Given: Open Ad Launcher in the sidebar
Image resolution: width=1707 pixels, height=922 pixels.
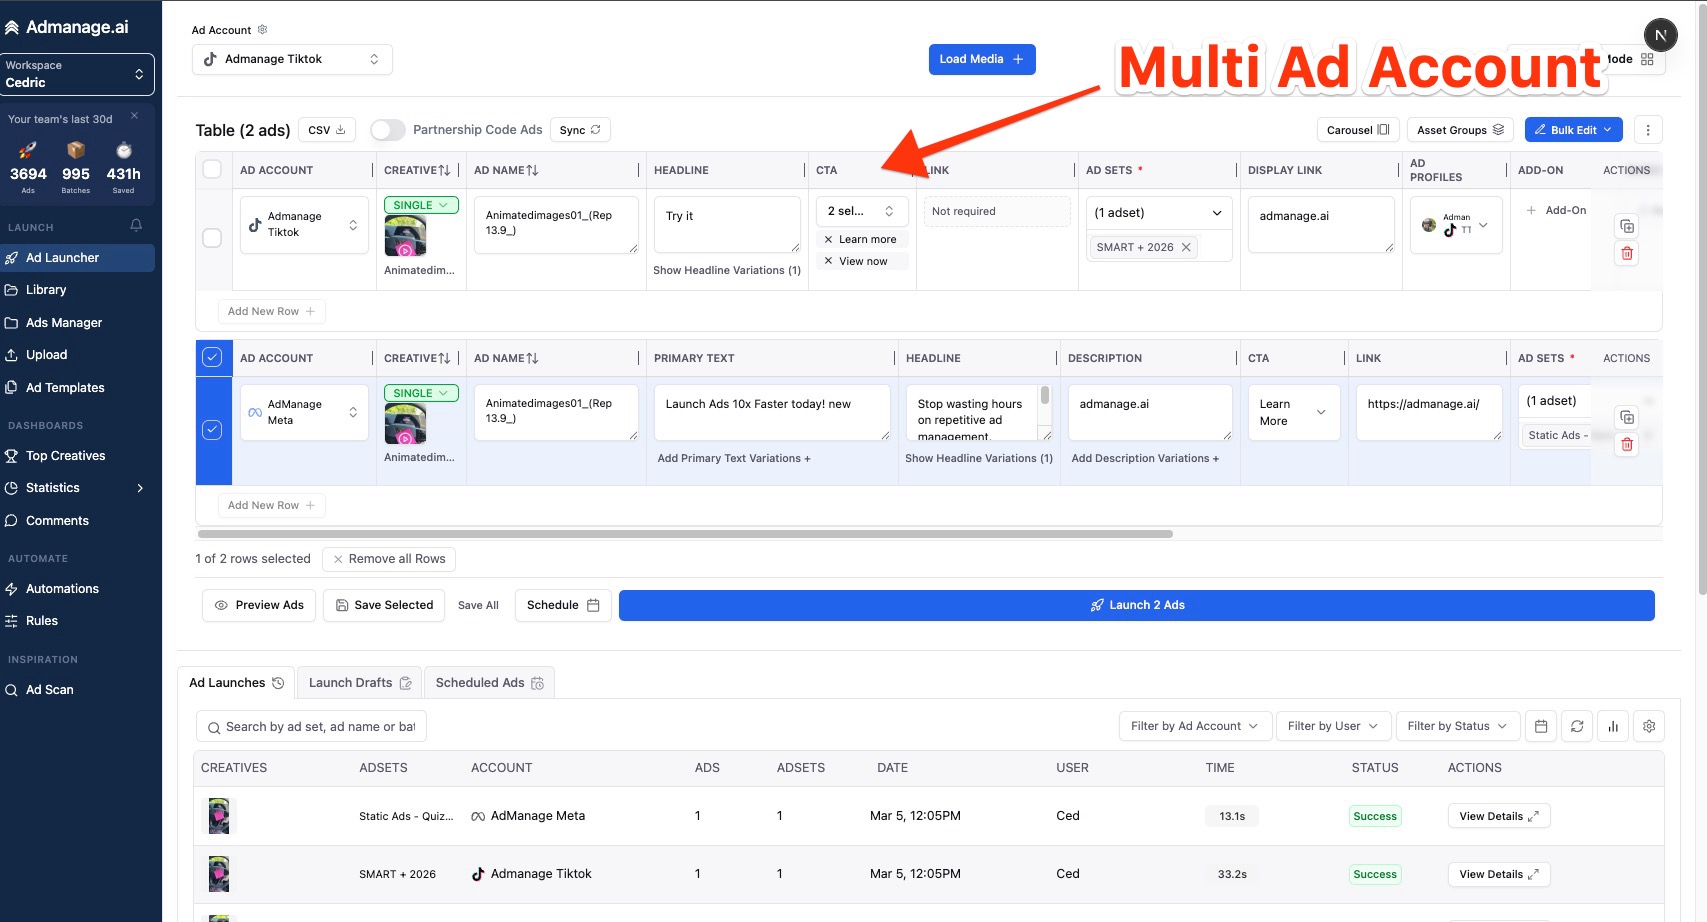Looking at the screenshot, I should click(77, 258).
